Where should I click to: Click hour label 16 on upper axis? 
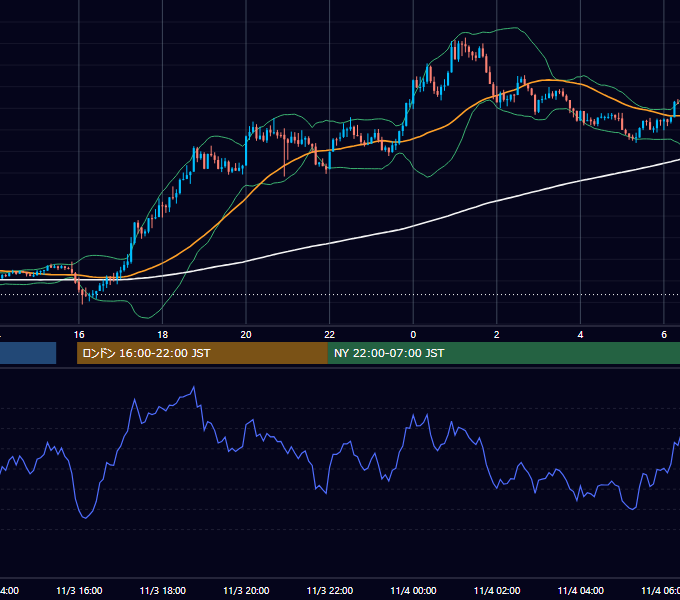pyautogui.click(x=79, y=335)
